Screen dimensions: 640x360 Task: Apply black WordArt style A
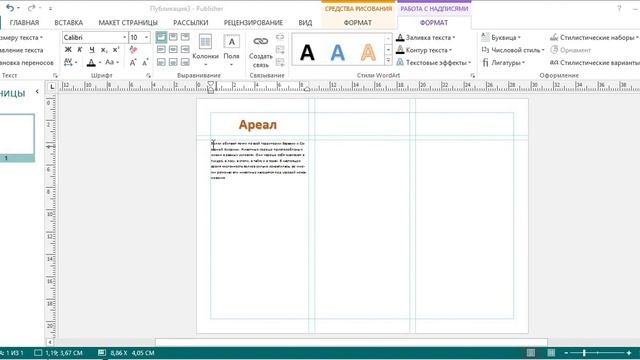point(307,52)
